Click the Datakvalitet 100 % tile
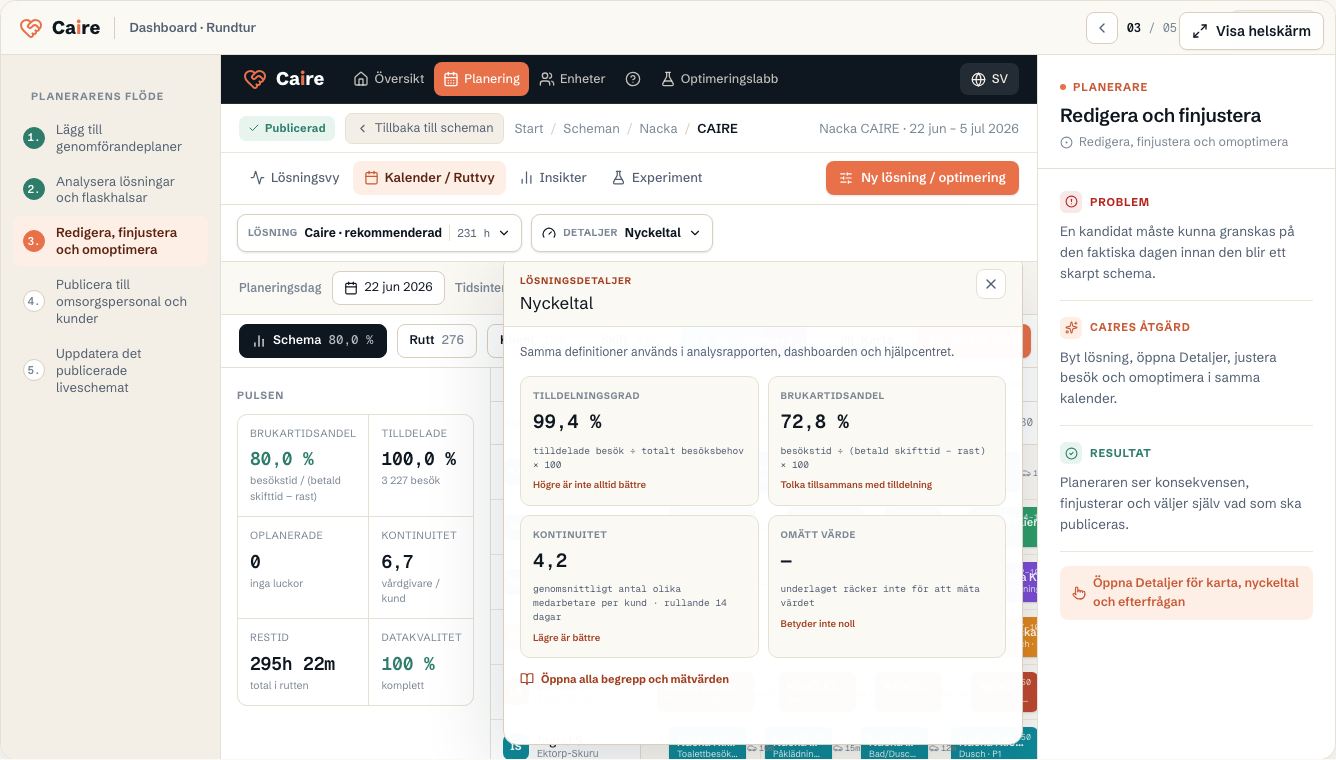Viewport: 1336px width, 760px height. [x=421, y=661]
